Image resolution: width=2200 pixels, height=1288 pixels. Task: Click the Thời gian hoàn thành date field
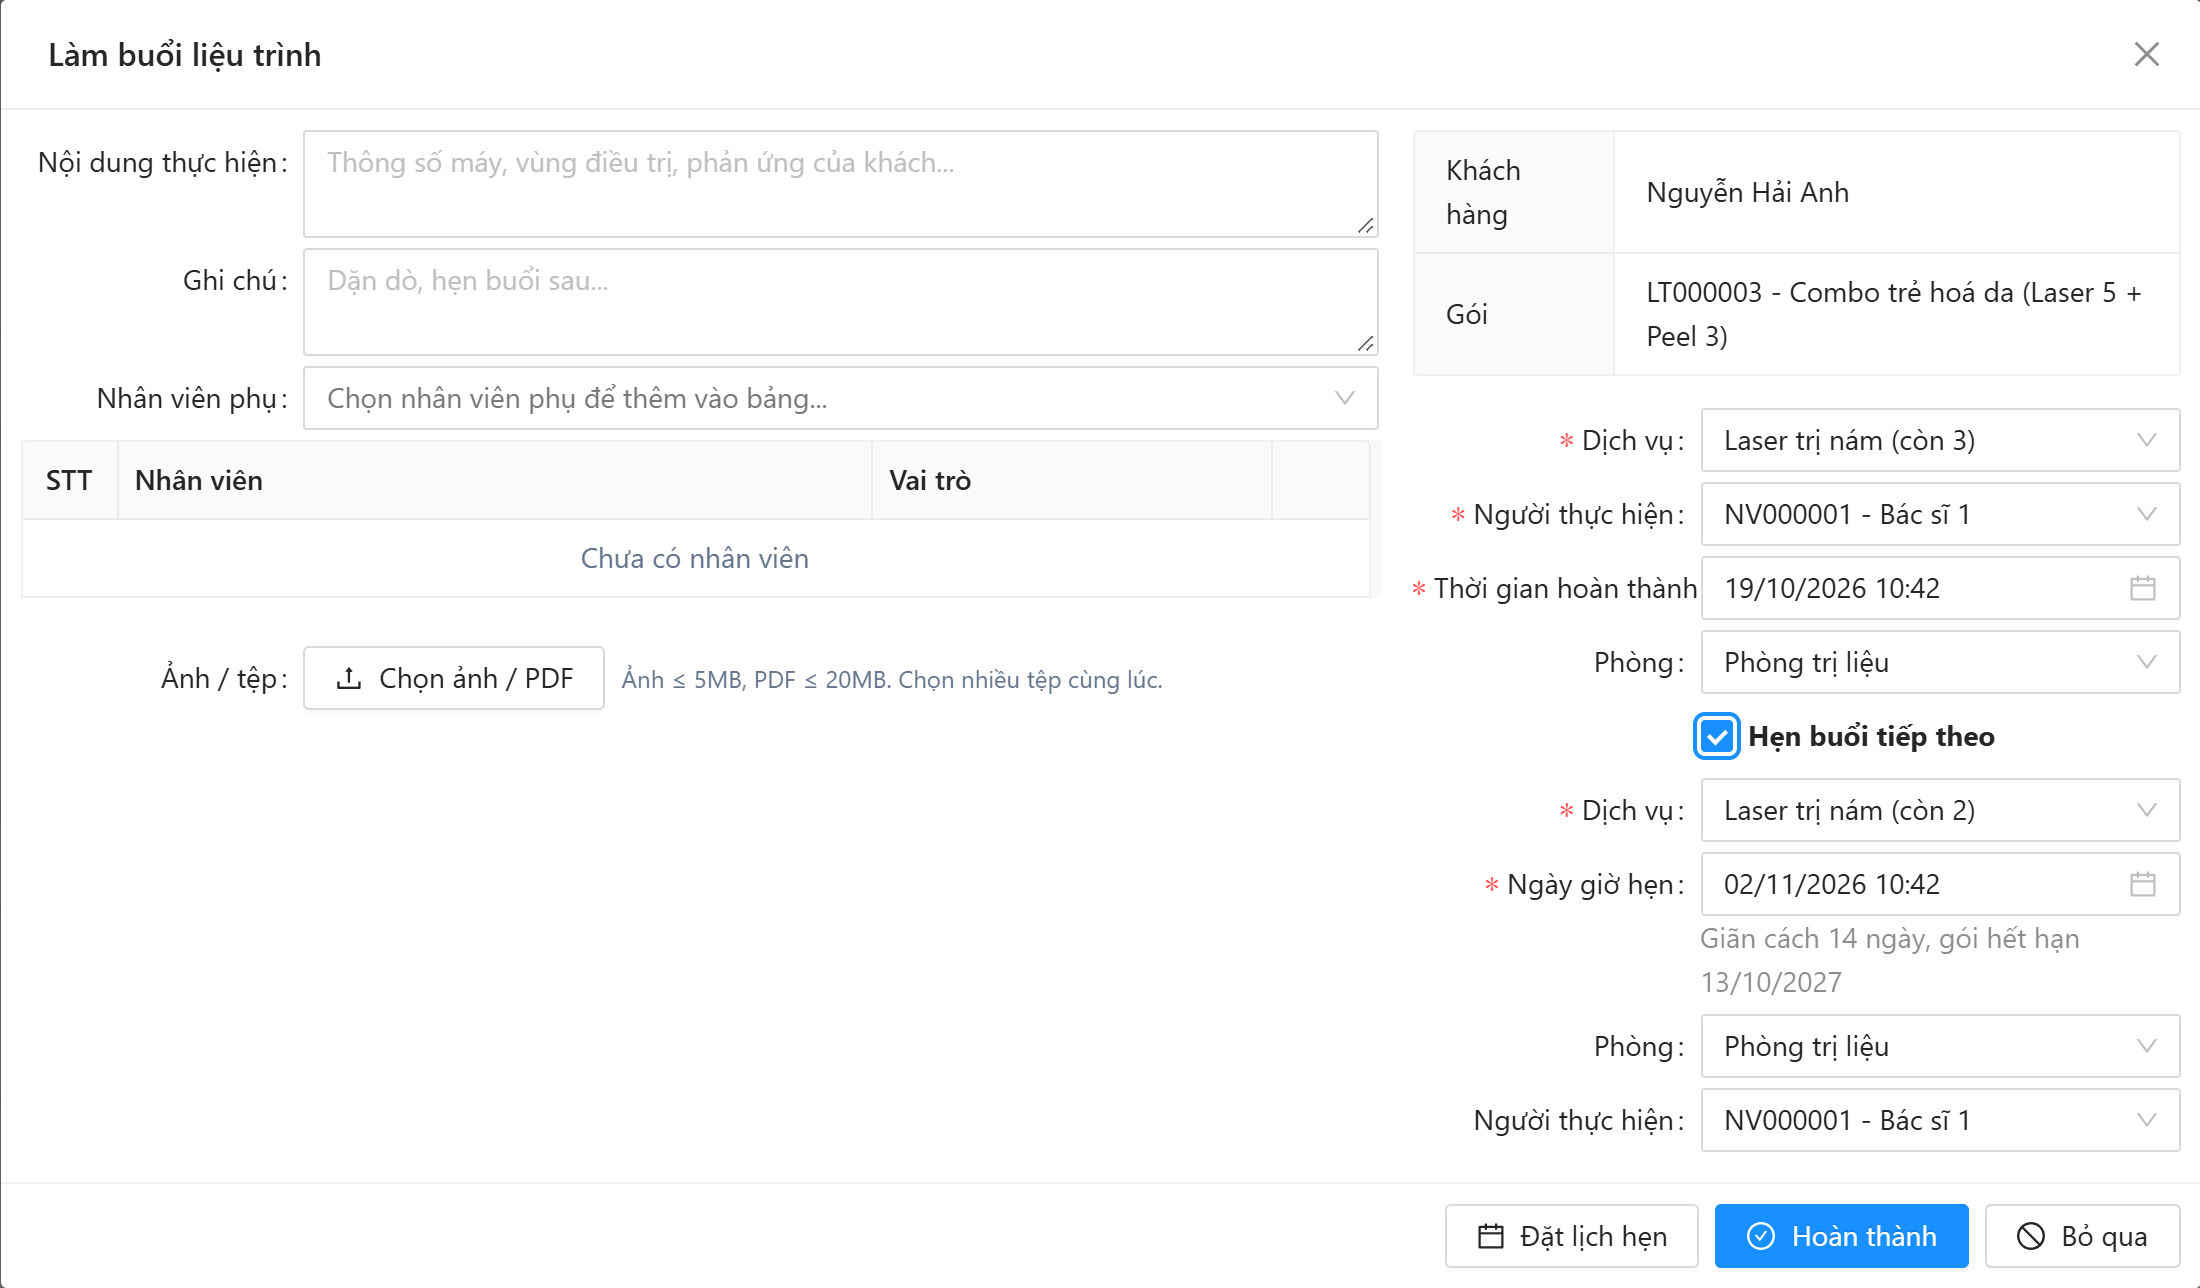(x=1940, y=588)
